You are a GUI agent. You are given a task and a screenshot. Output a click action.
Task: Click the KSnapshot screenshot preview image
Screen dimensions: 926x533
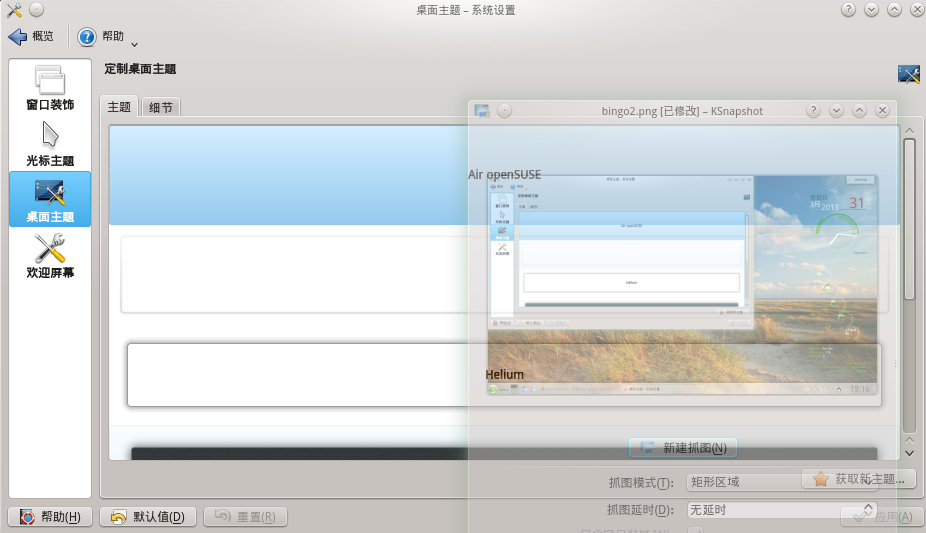pyautogui.click(x=682, y=285)
